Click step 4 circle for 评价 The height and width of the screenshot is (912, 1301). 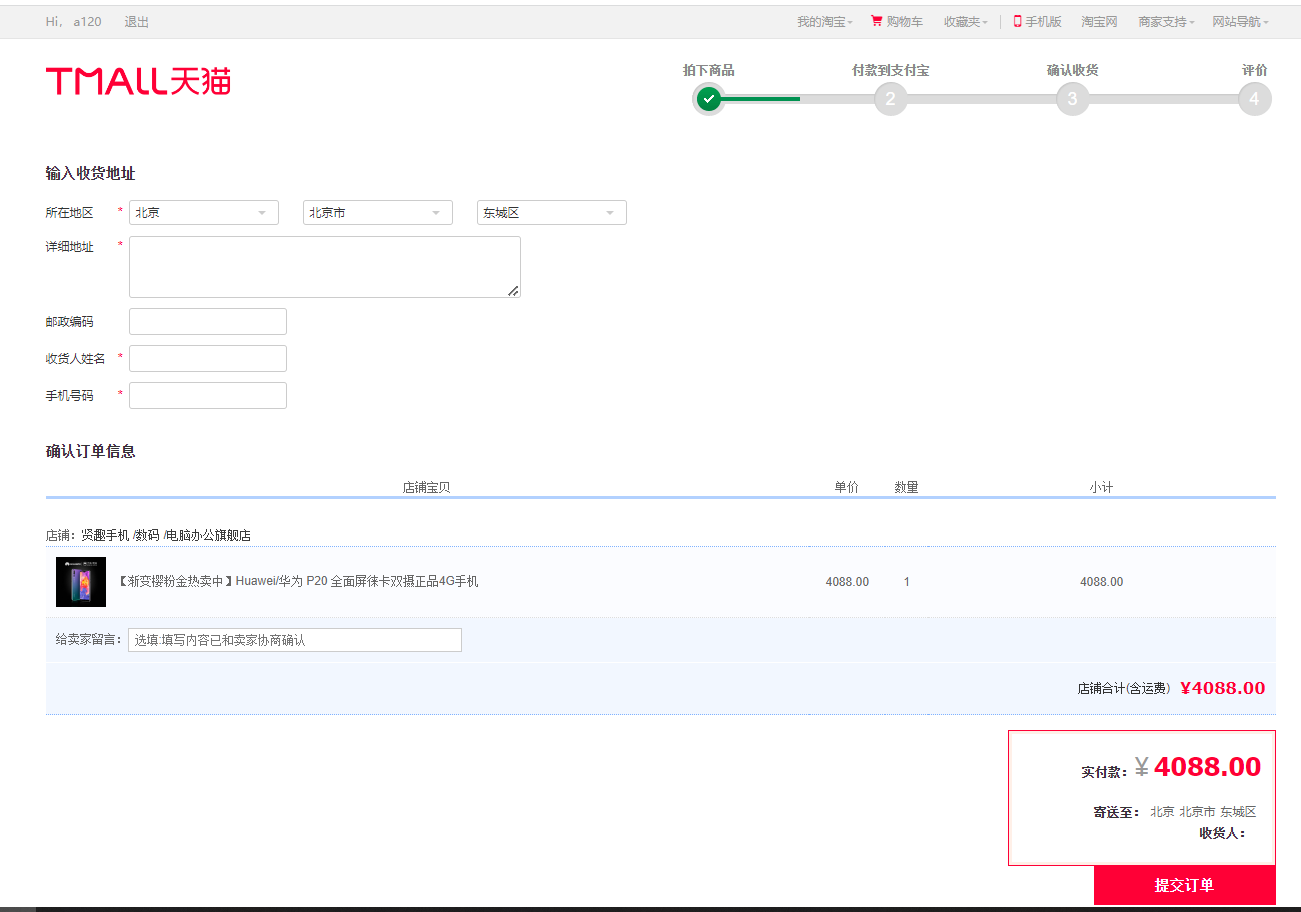pyautogui.click(x=1254, y=98)
